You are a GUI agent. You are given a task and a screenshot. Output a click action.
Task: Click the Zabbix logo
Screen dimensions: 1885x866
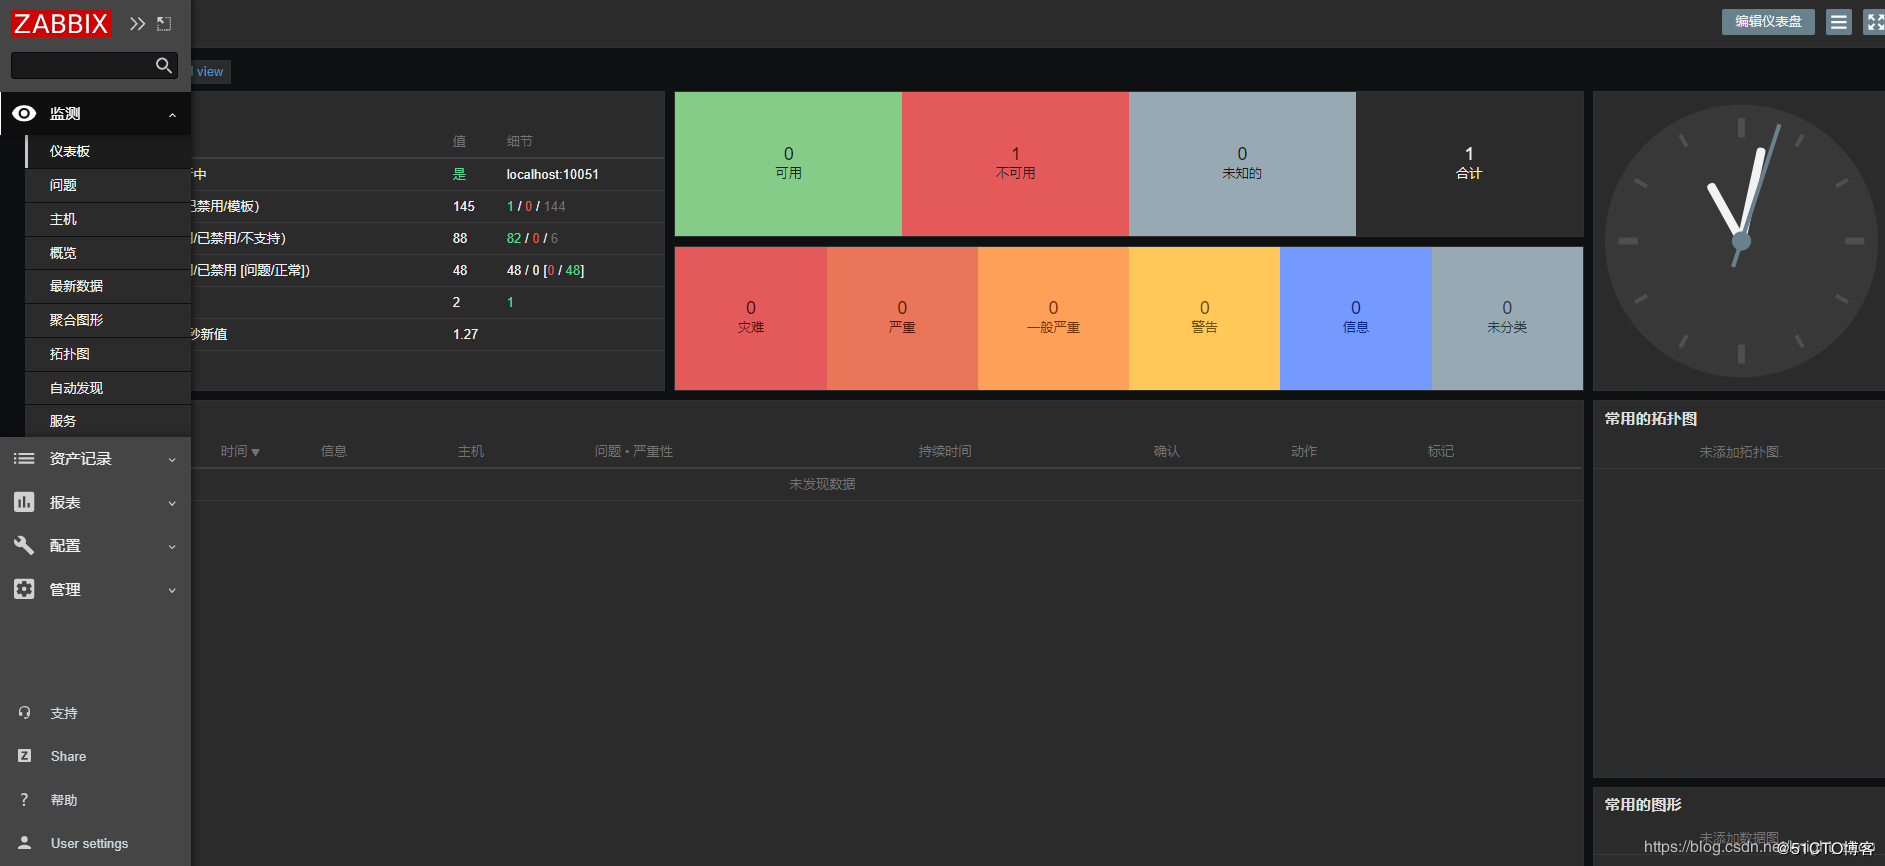[x=61, y=23]
